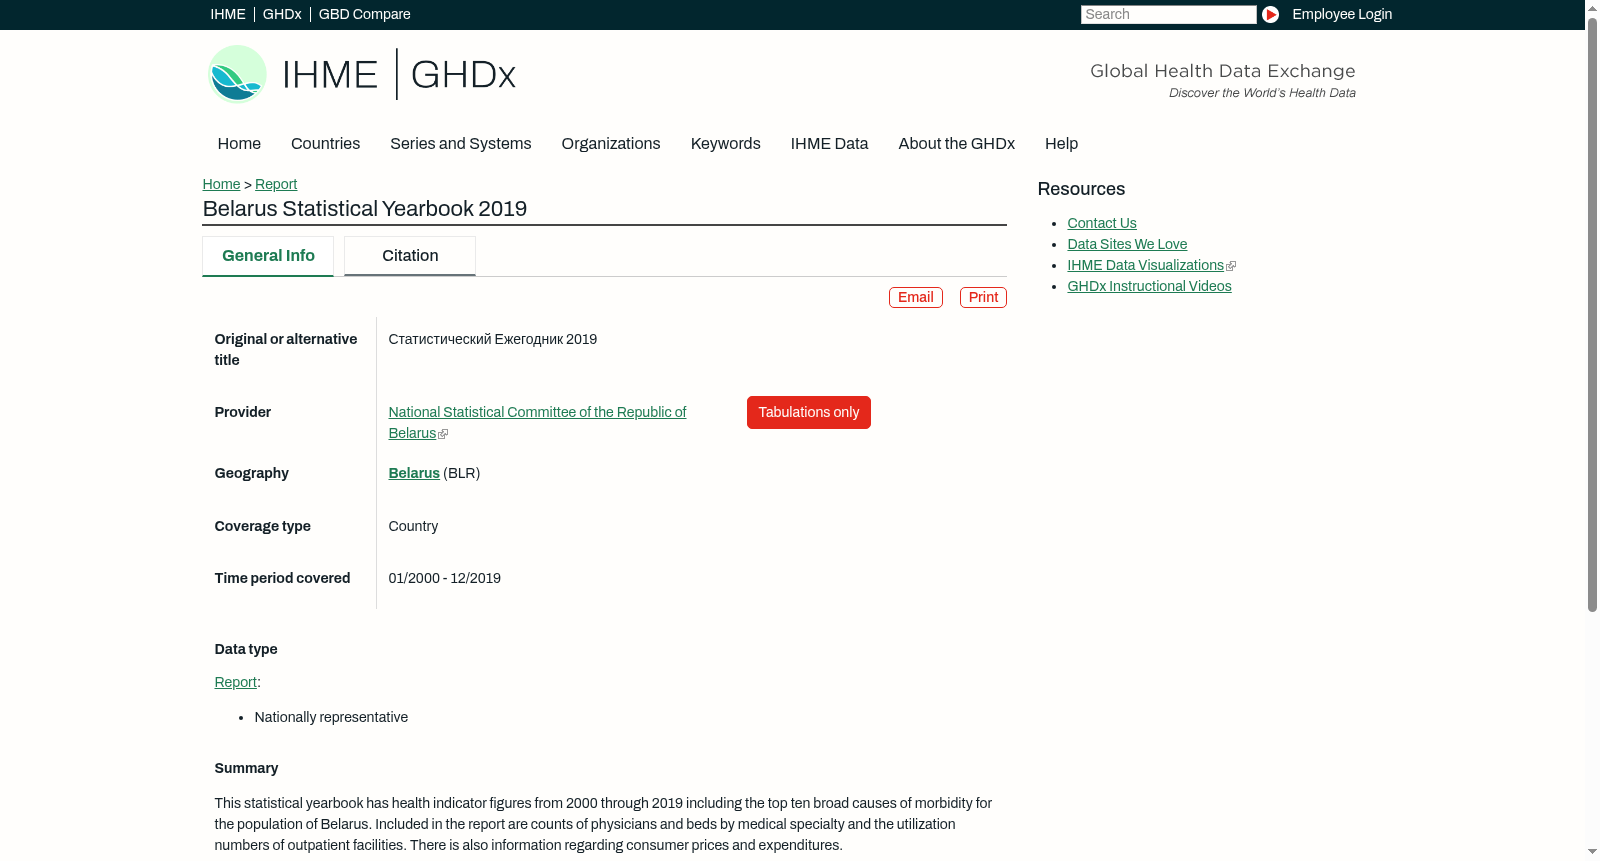Image resolution: width=1600 pixels, height=861 pixels.
Task: Open National Statistical Committee provider link
Action: point(537,423)
